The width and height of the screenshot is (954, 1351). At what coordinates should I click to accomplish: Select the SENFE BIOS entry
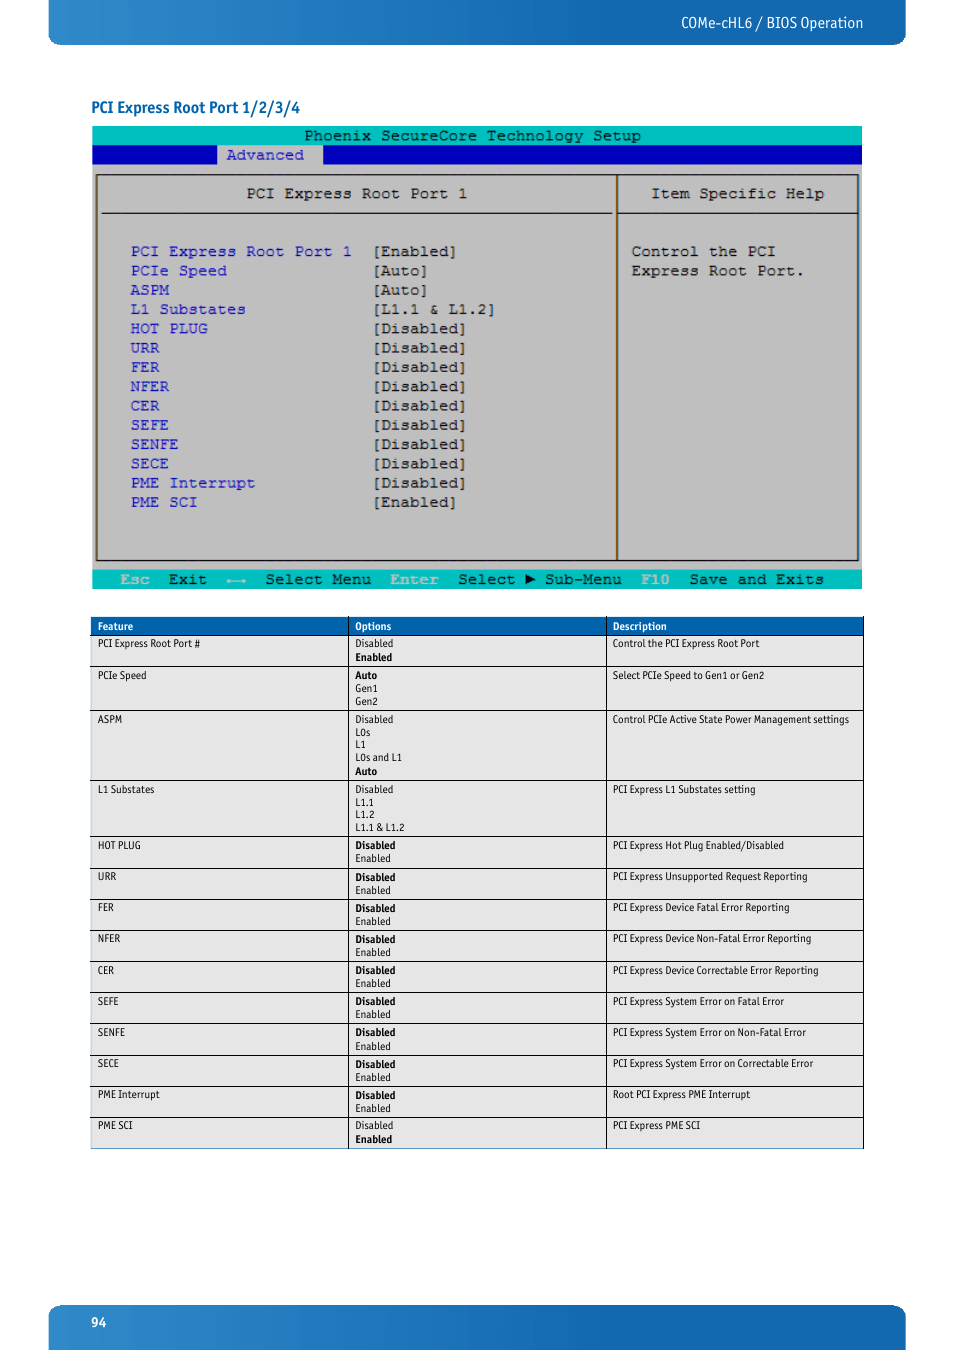coord(155,445)
